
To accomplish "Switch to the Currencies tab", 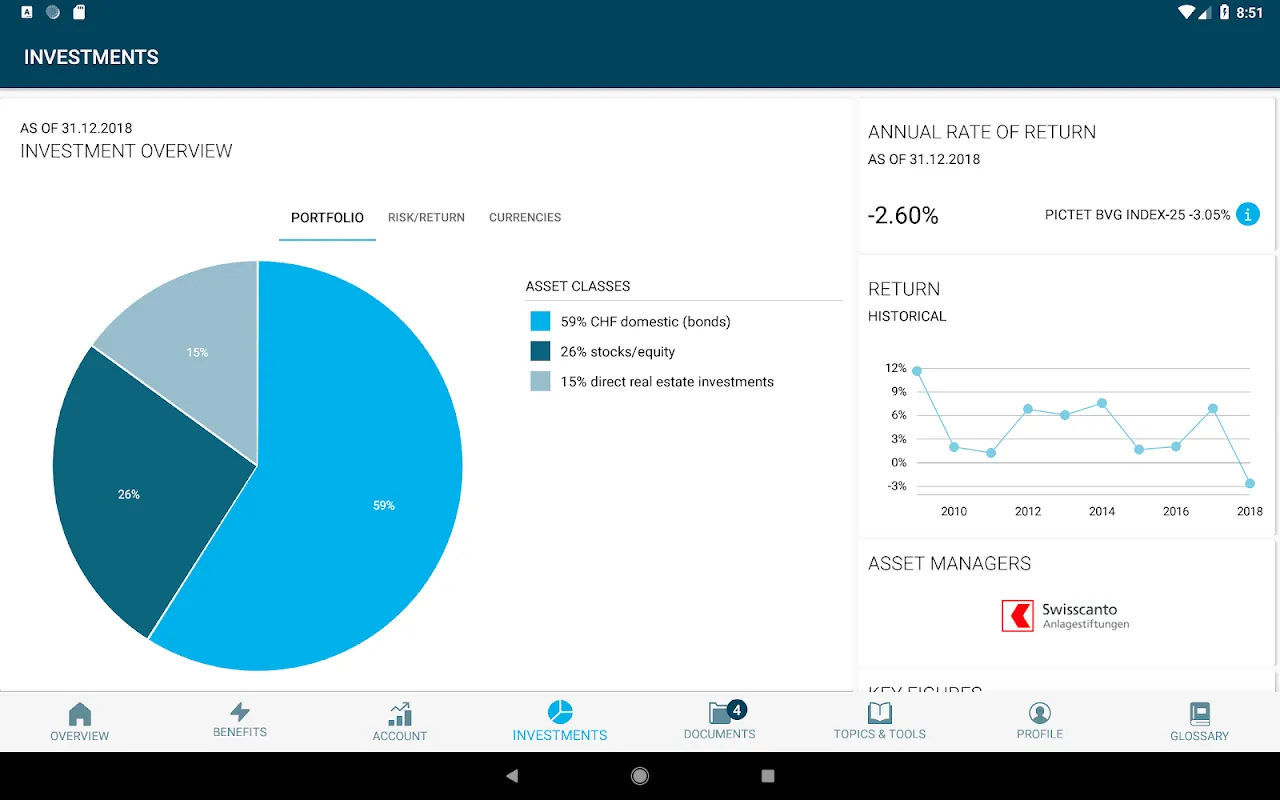I will coord(525,217).
